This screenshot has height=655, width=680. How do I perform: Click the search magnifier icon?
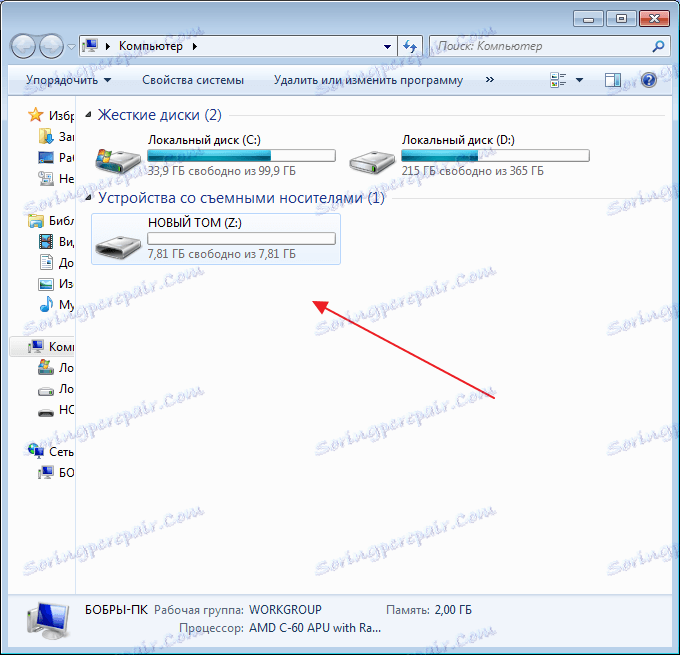pos(658,46)
